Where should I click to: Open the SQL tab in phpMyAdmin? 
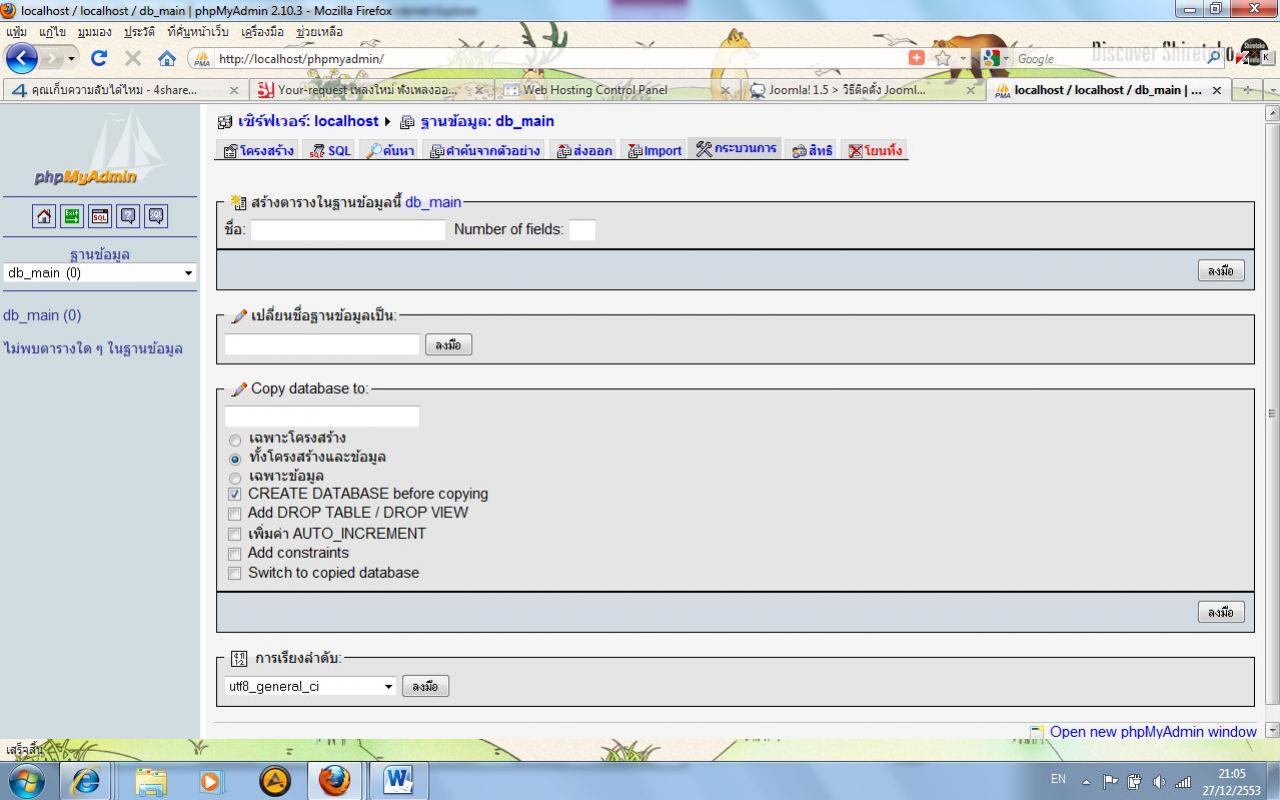pyautogui.click(x=329, y=151)
